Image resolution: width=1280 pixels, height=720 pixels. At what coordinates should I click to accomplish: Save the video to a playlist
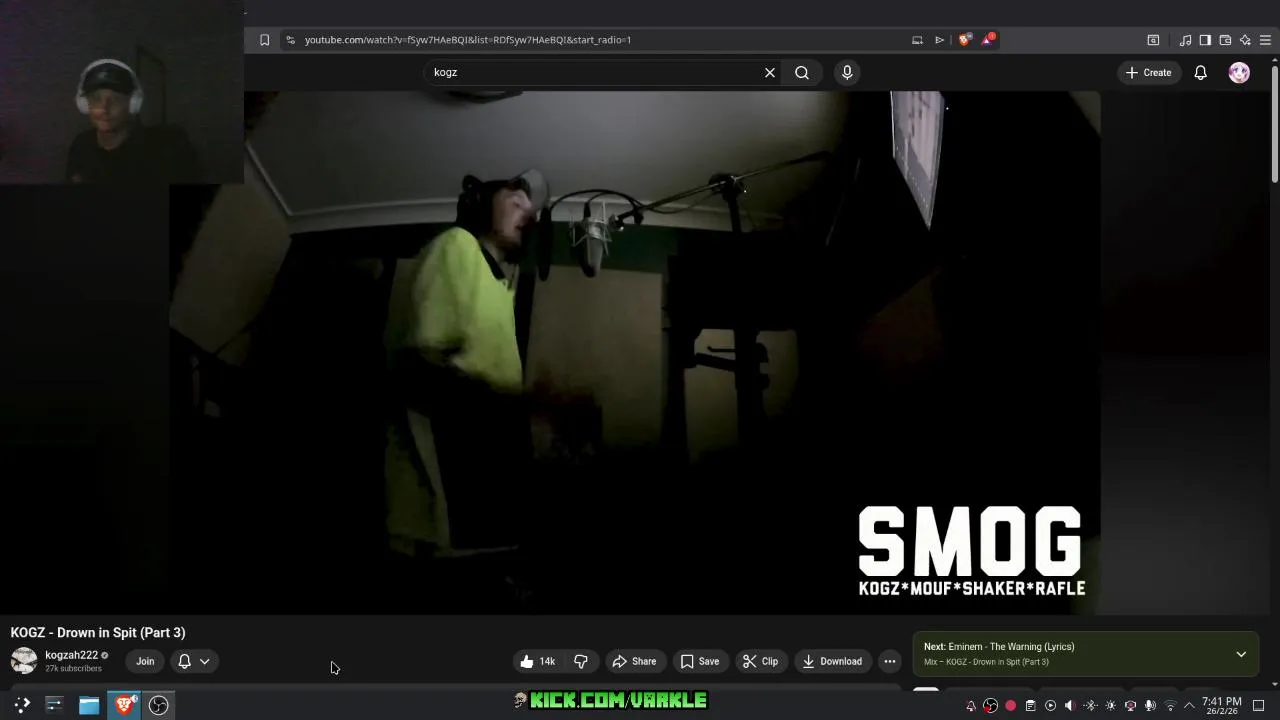click(700, 661)
